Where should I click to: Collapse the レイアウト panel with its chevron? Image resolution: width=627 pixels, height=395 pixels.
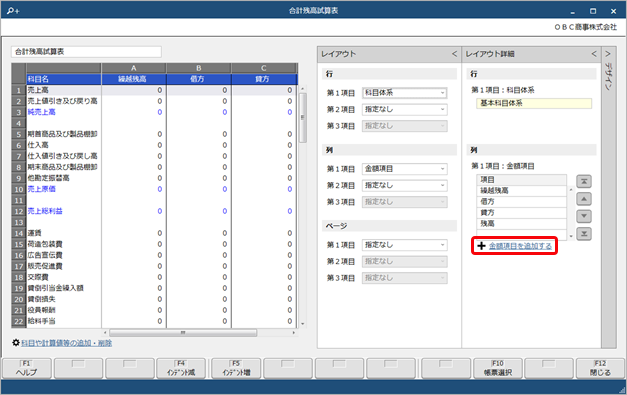pos(454,54)
